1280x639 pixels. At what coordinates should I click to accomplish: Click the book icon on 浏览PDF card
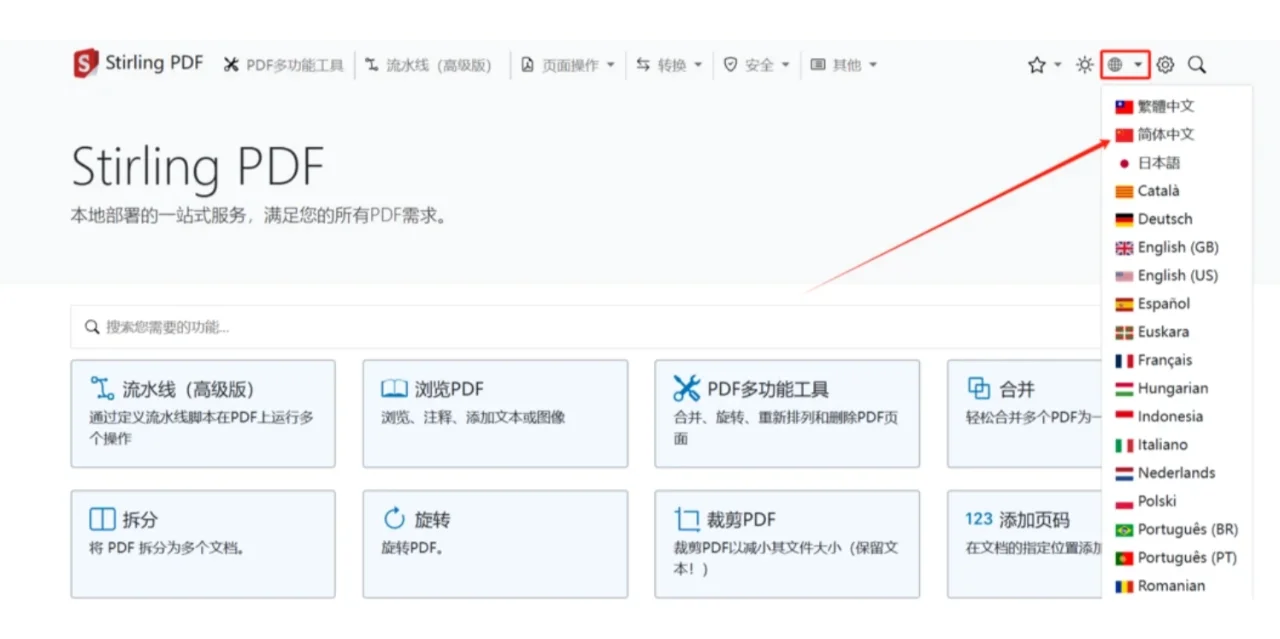(394, 388)
